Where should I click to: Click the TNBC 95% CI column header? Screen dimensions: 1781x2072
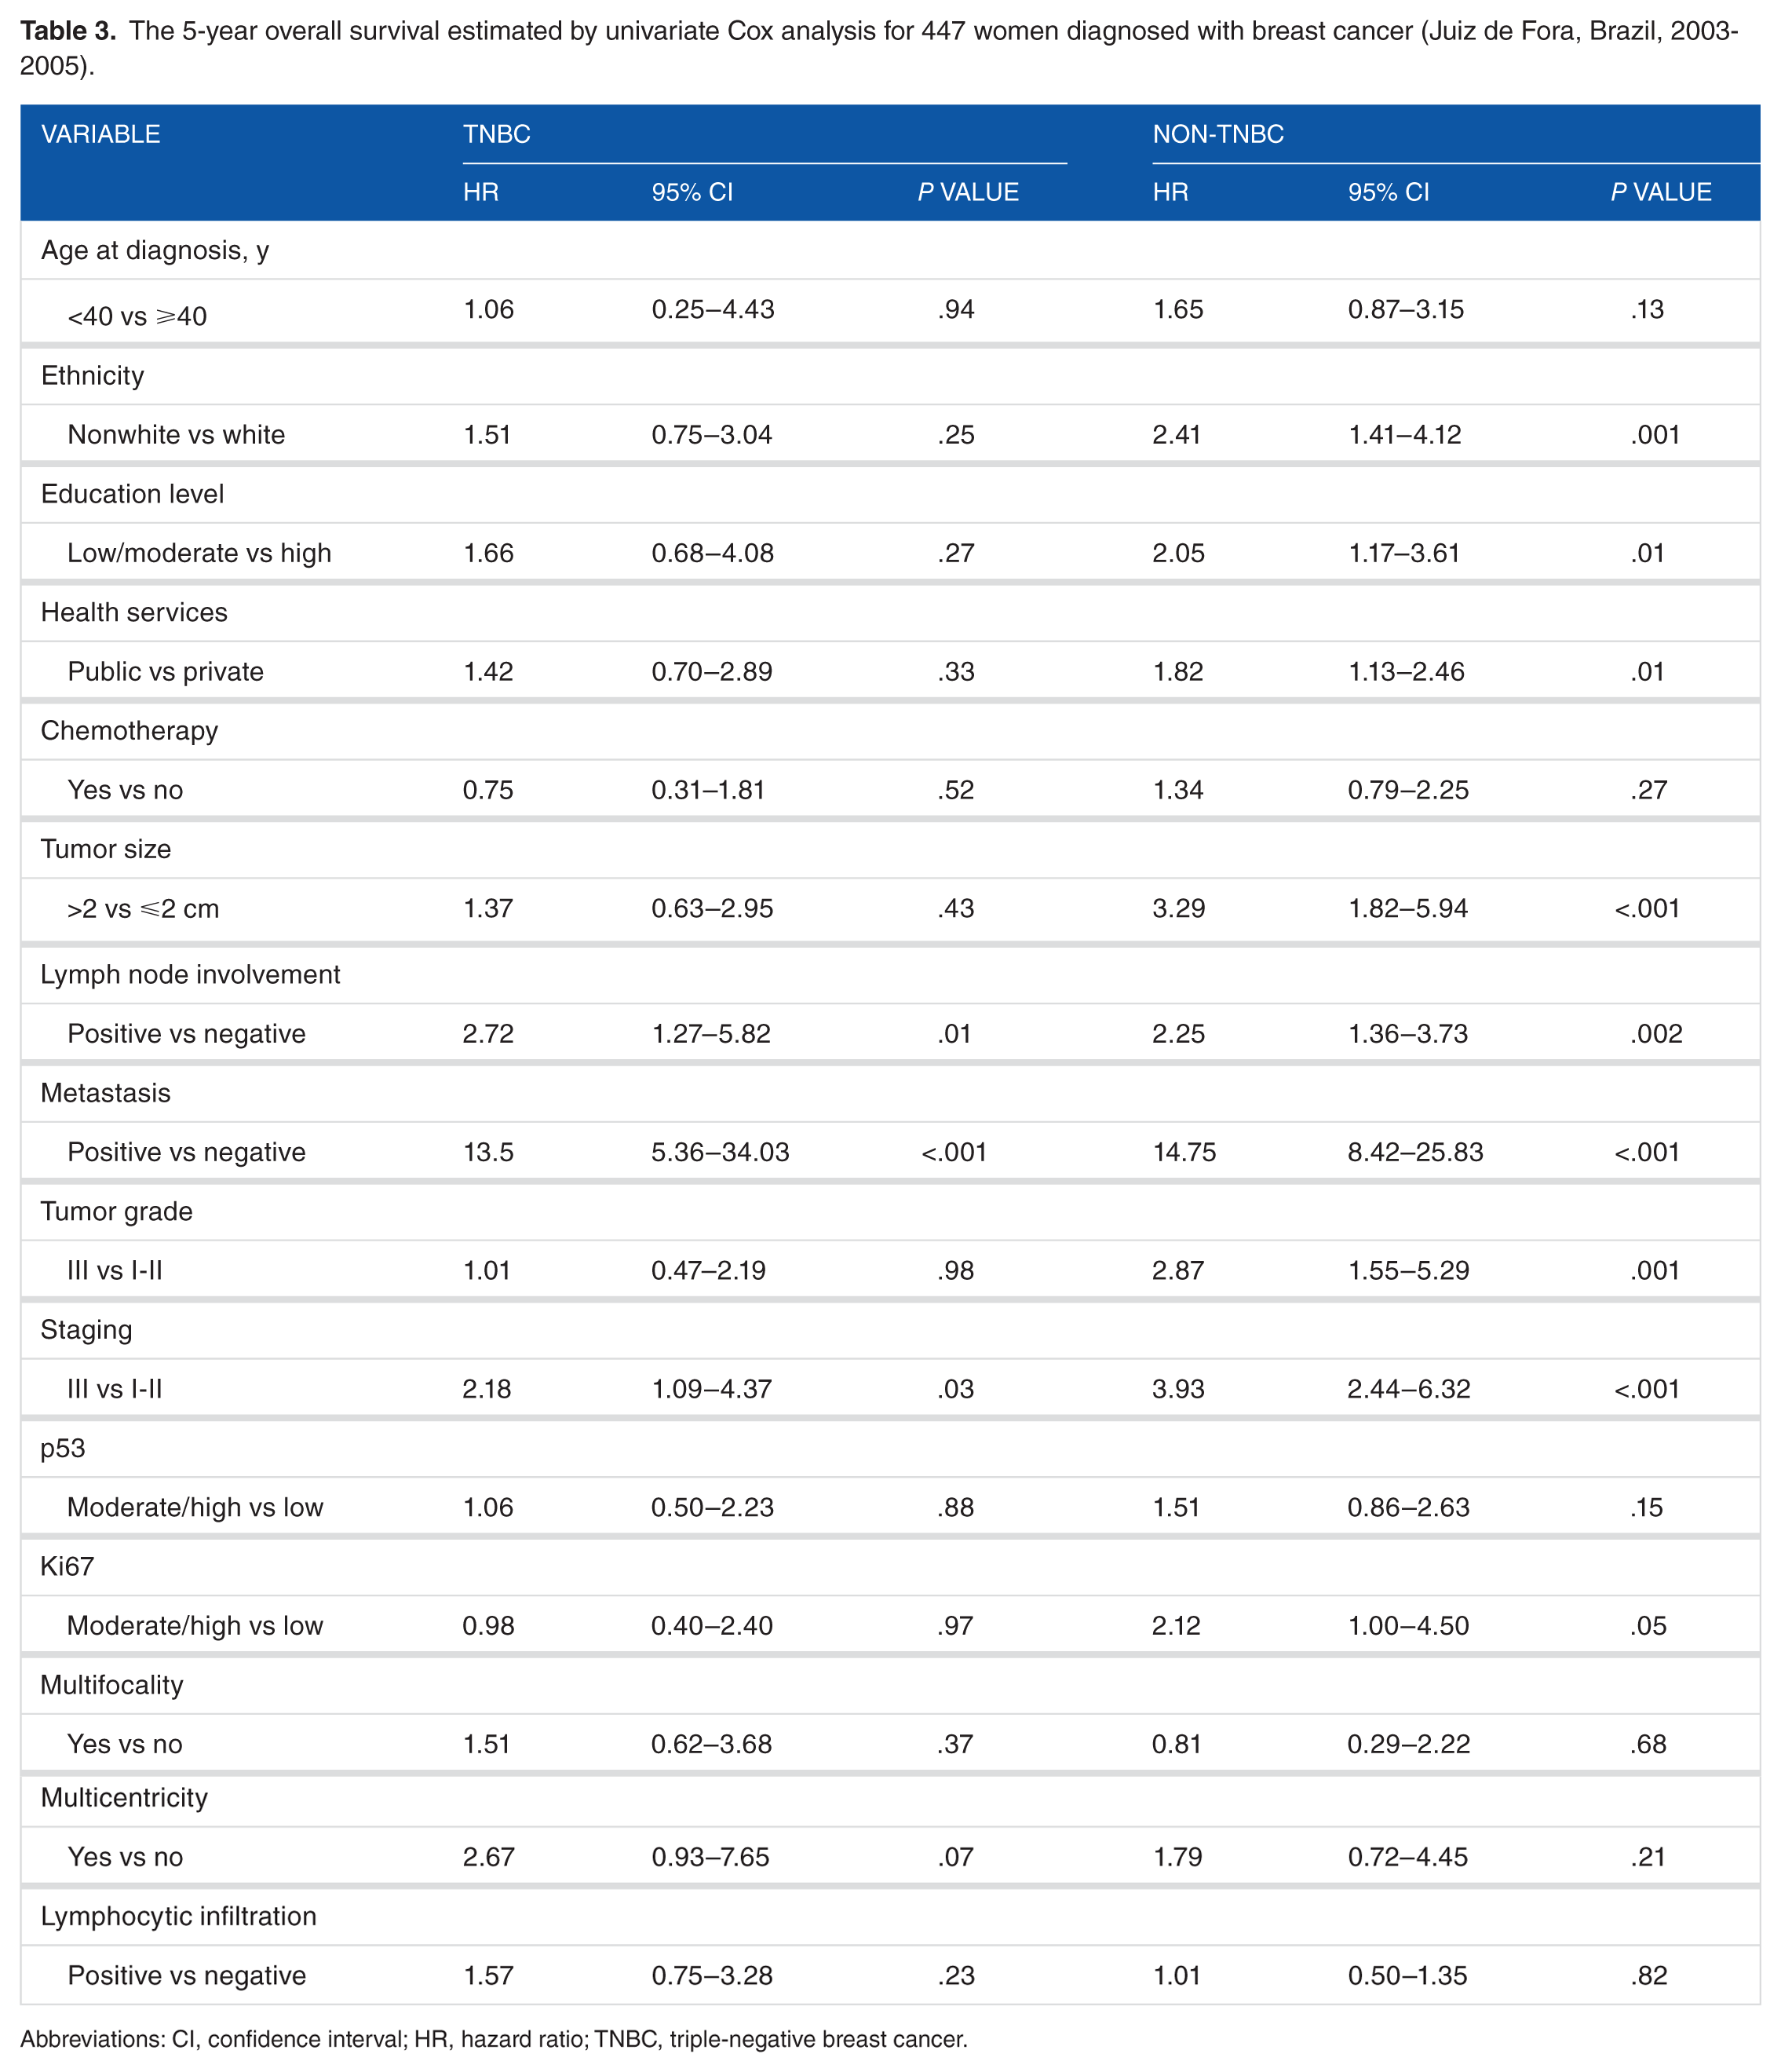692,192
